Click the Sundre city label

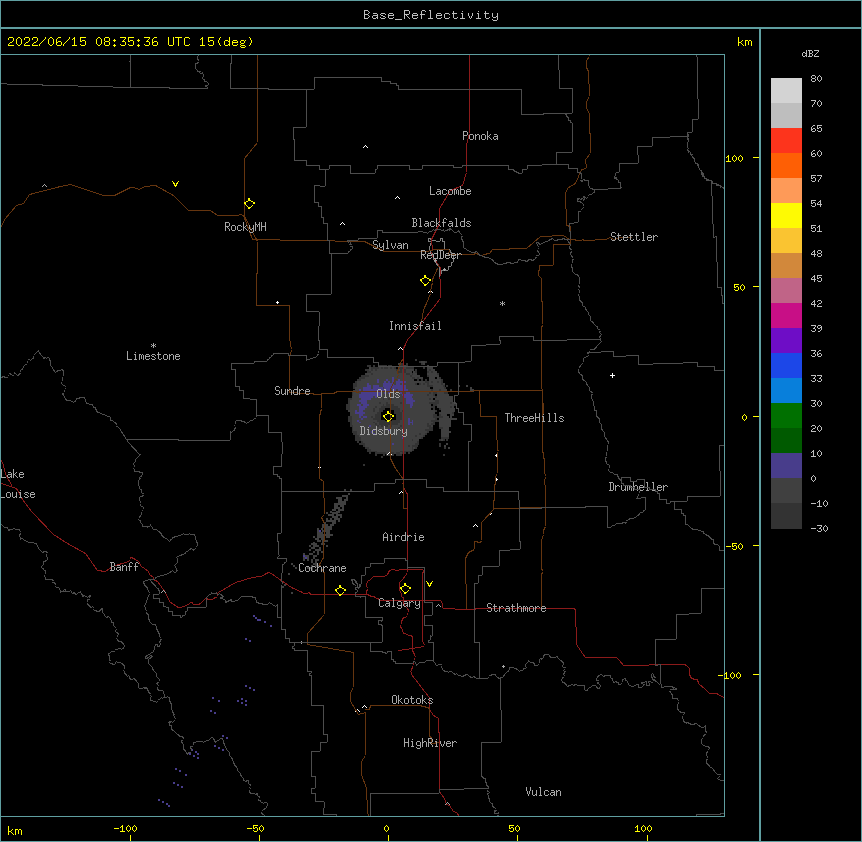coord(292,391)
